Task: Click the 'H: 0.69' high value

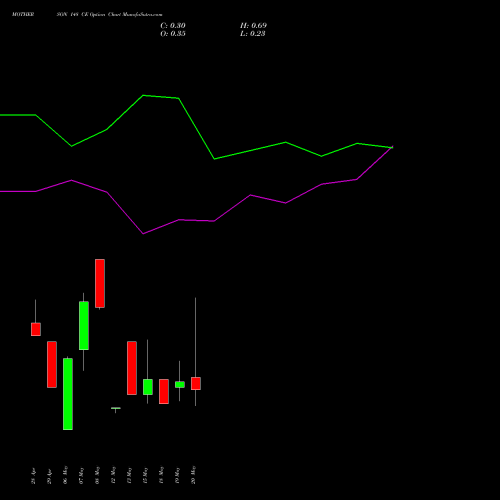Action: pyautogui.click(x=253, y=26)
